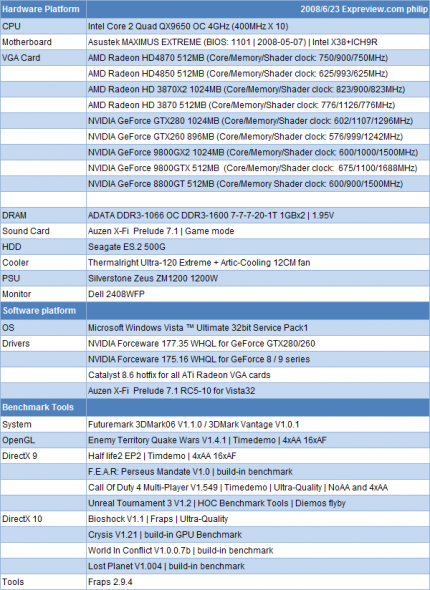Click the NVIDIA GeForce 9800GX2 1024MB row
This screenshot has height=590, width=430.
(258, 152)
